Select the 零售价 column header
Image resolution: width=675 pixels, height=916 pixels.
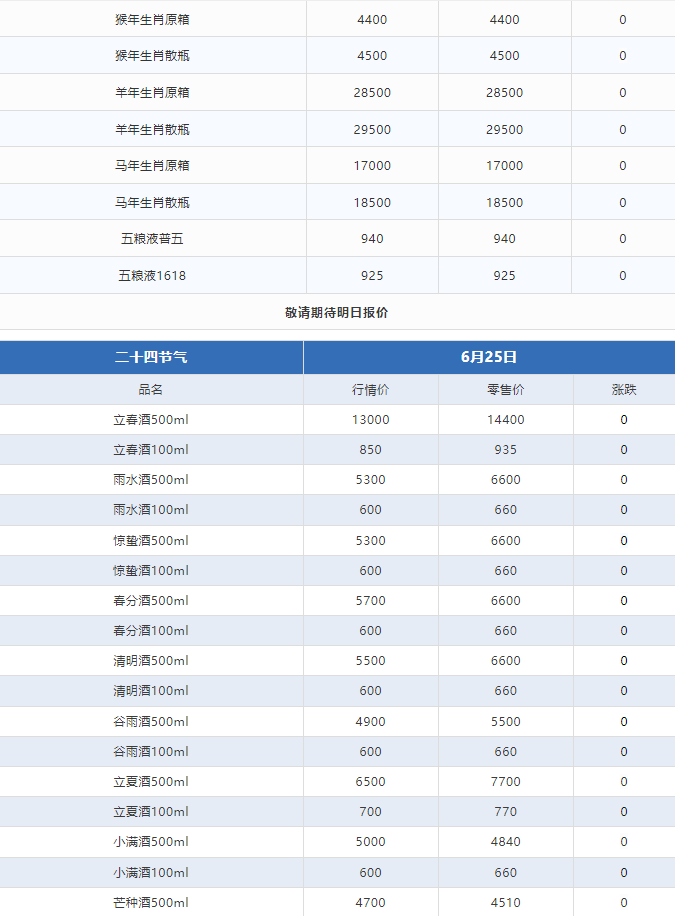pyautogui.click(x=506, y=390)
